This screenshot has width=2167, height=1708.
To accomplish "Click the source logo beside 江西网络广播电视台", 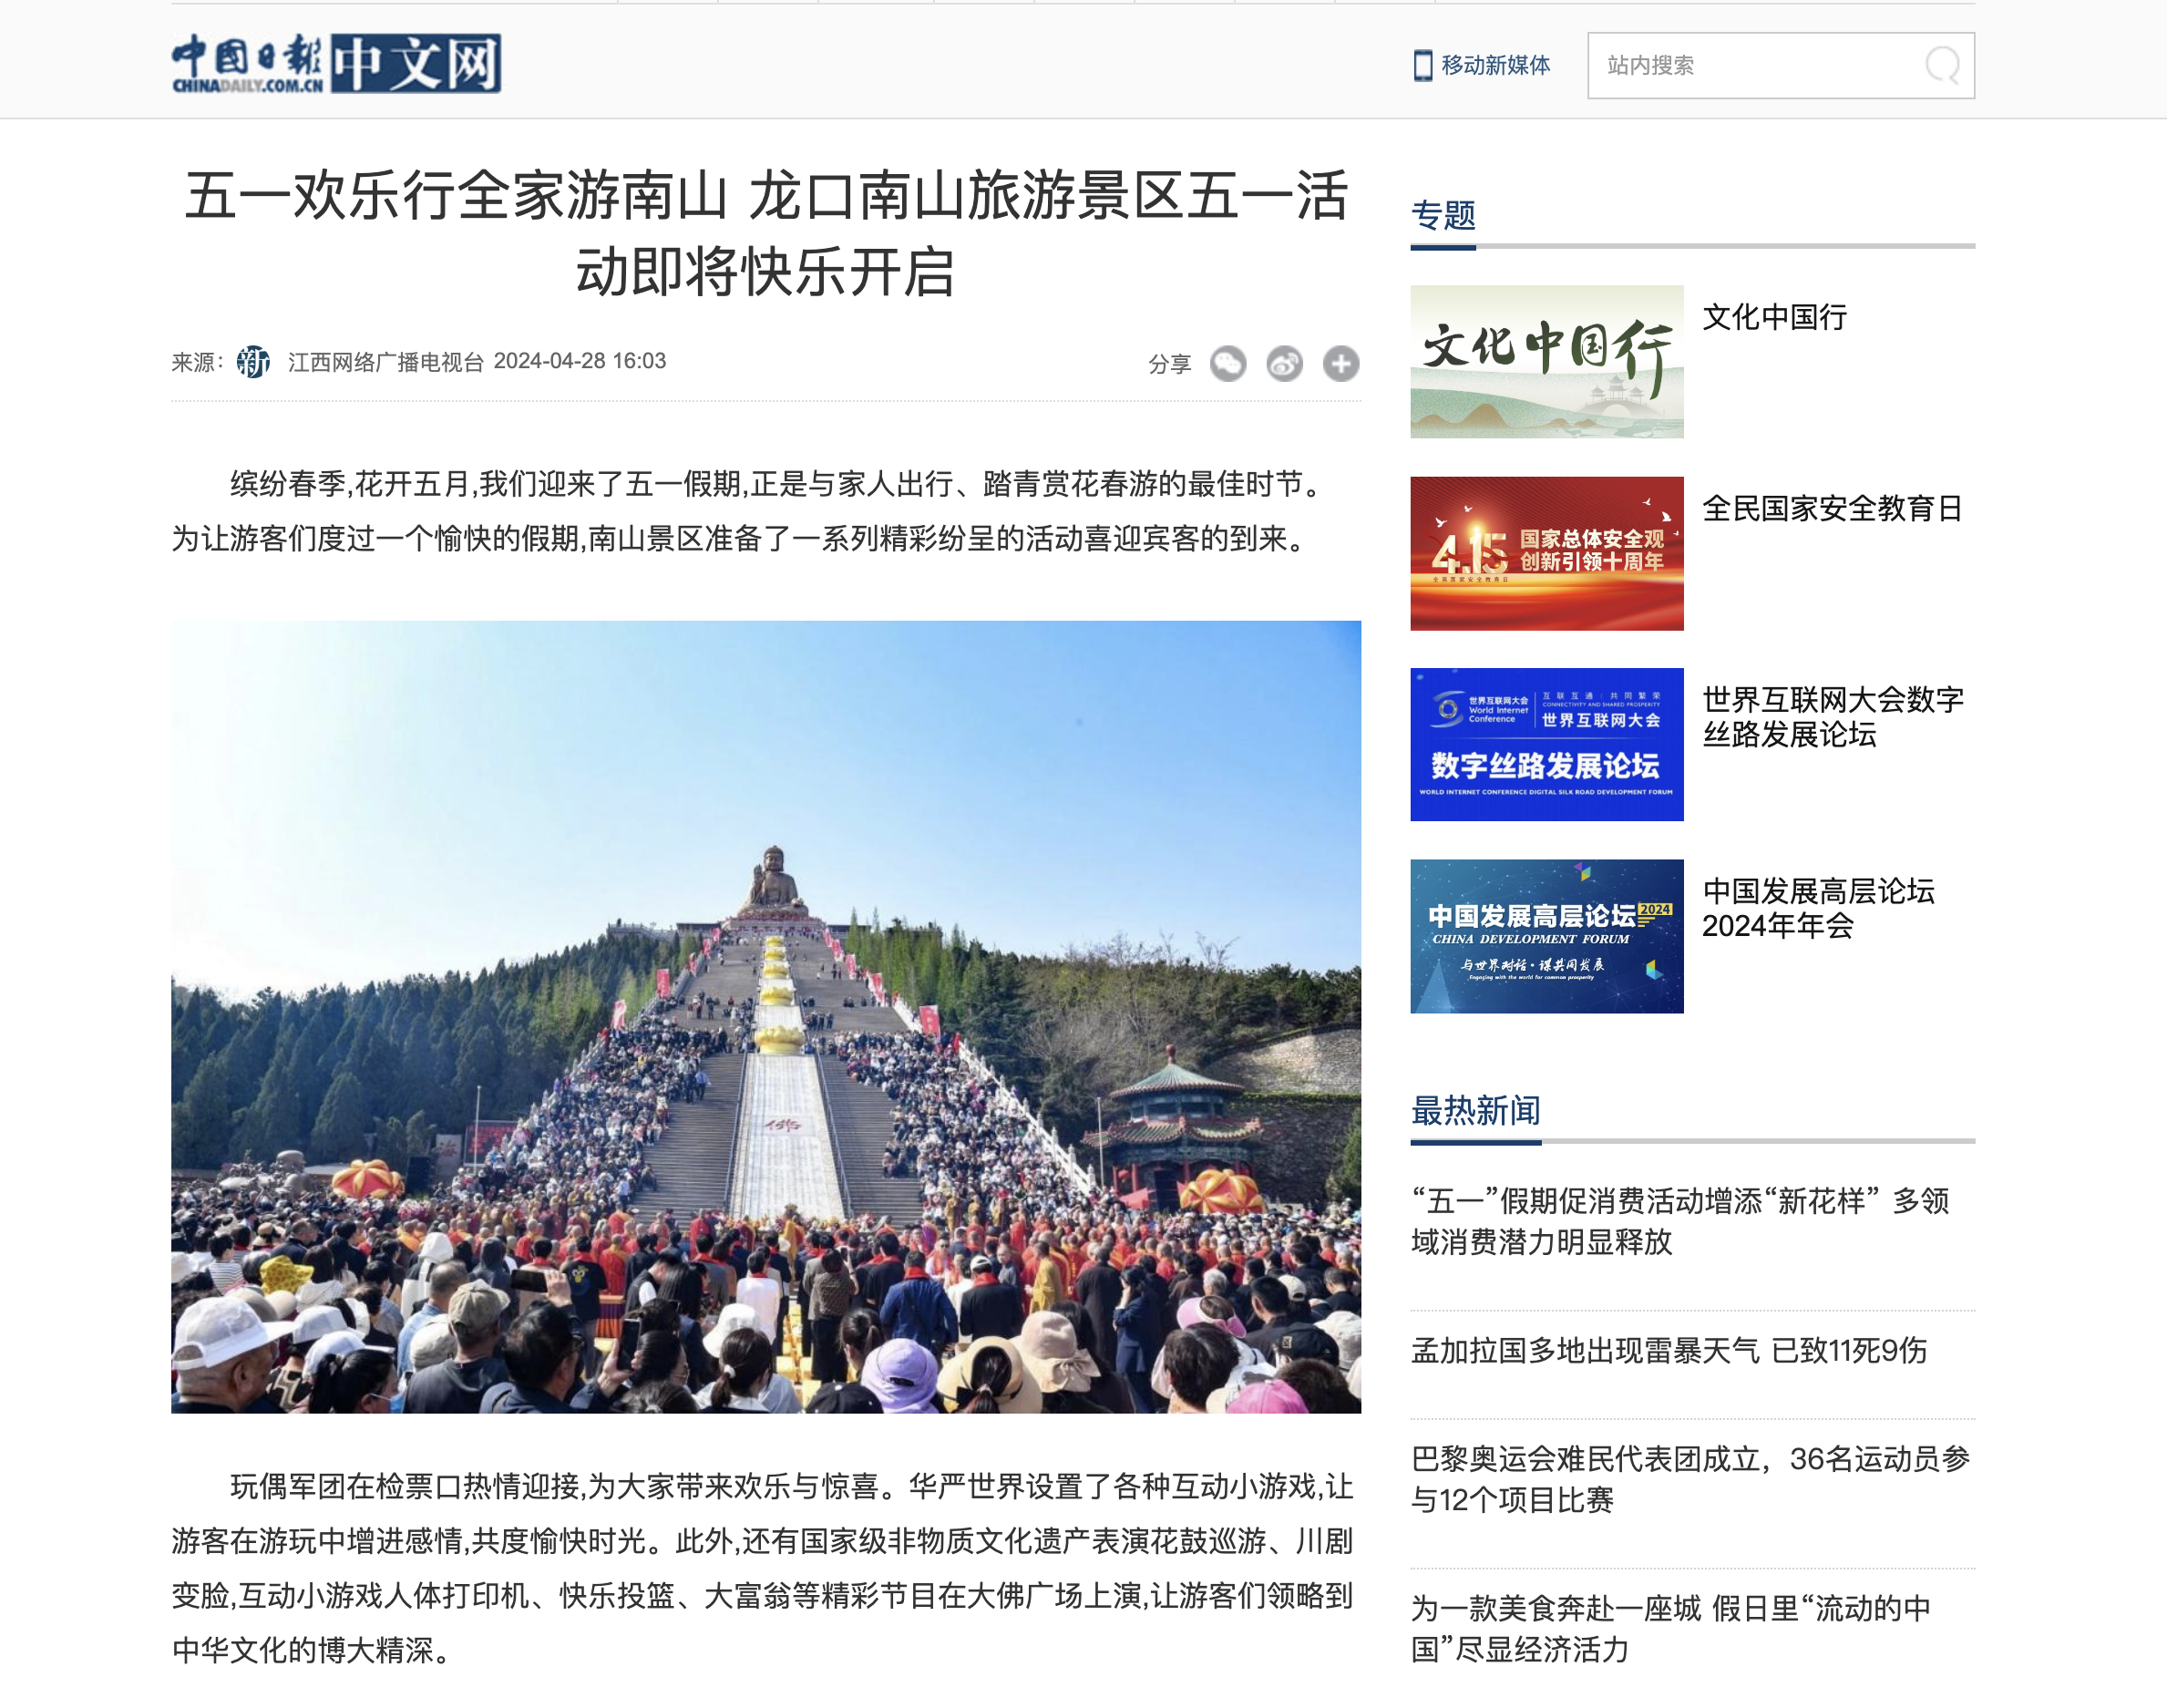I will pos(253,362).
